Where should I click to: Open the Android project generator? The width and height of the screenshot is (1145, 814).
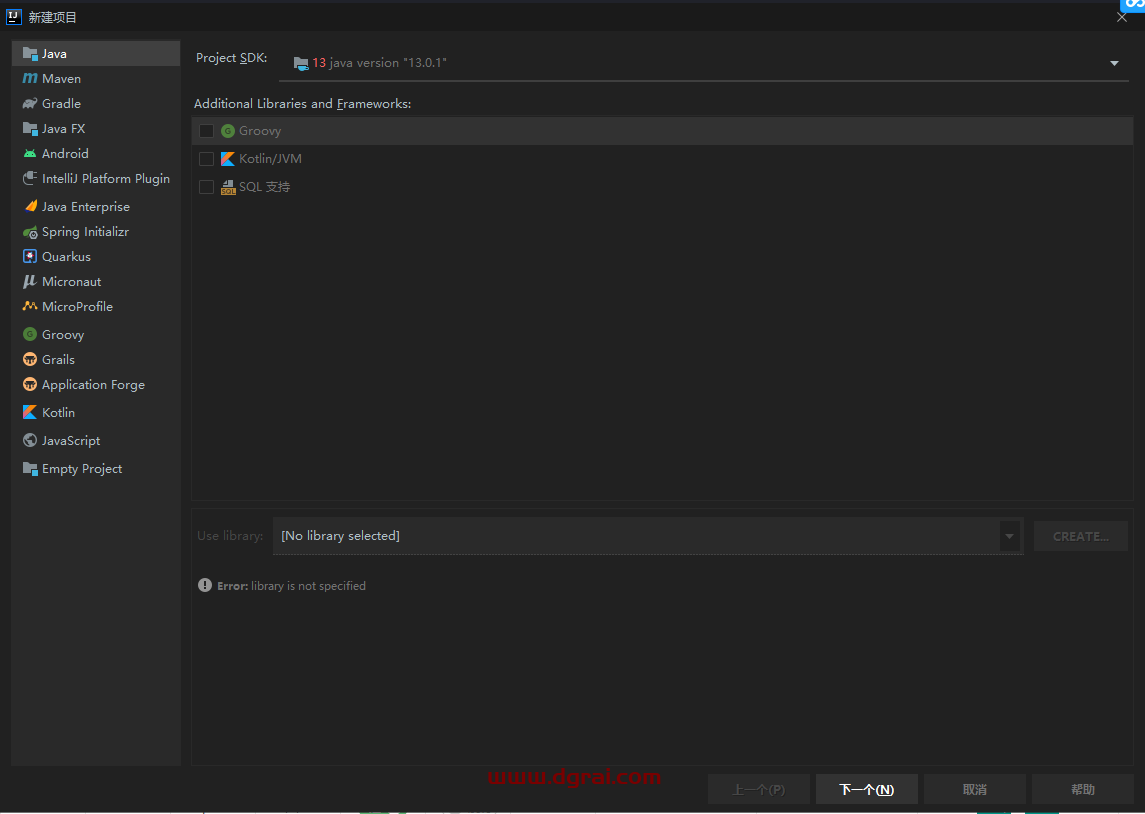[31, 153]
